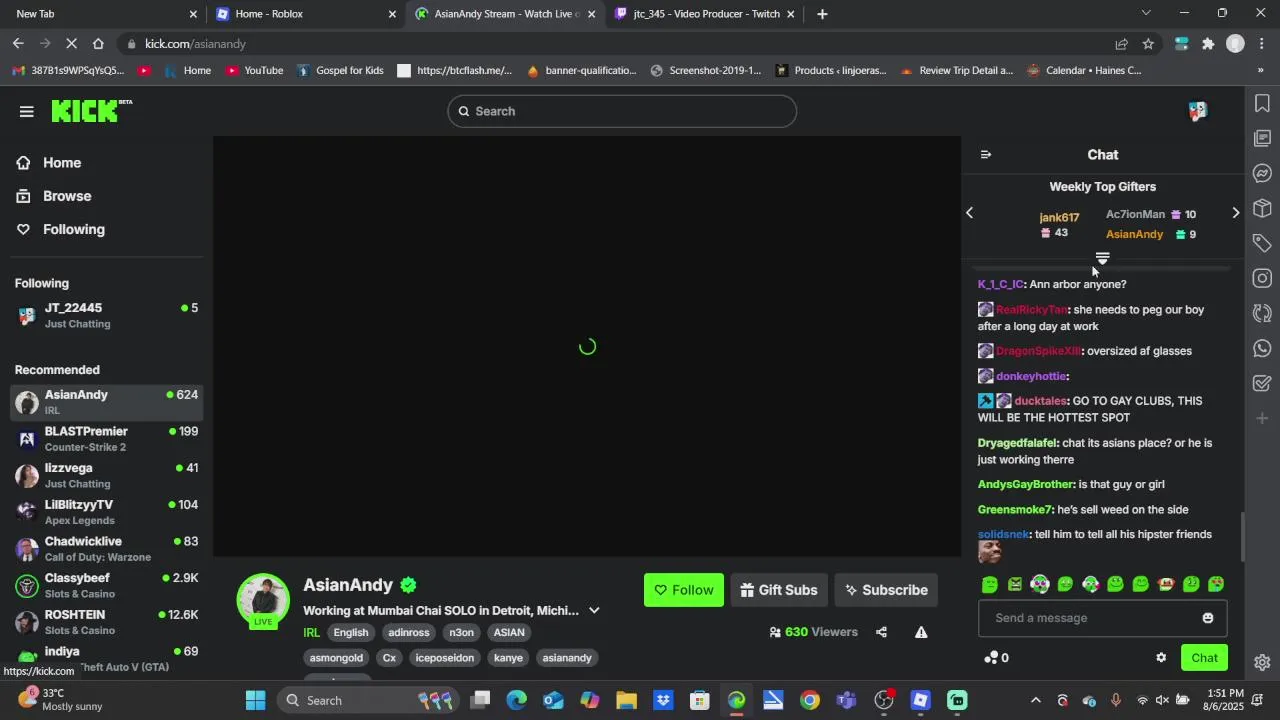Open ROSHTEIN recommended channel
The width and height of the screenshot is (1280, 720).
click(x=106, y=622)
